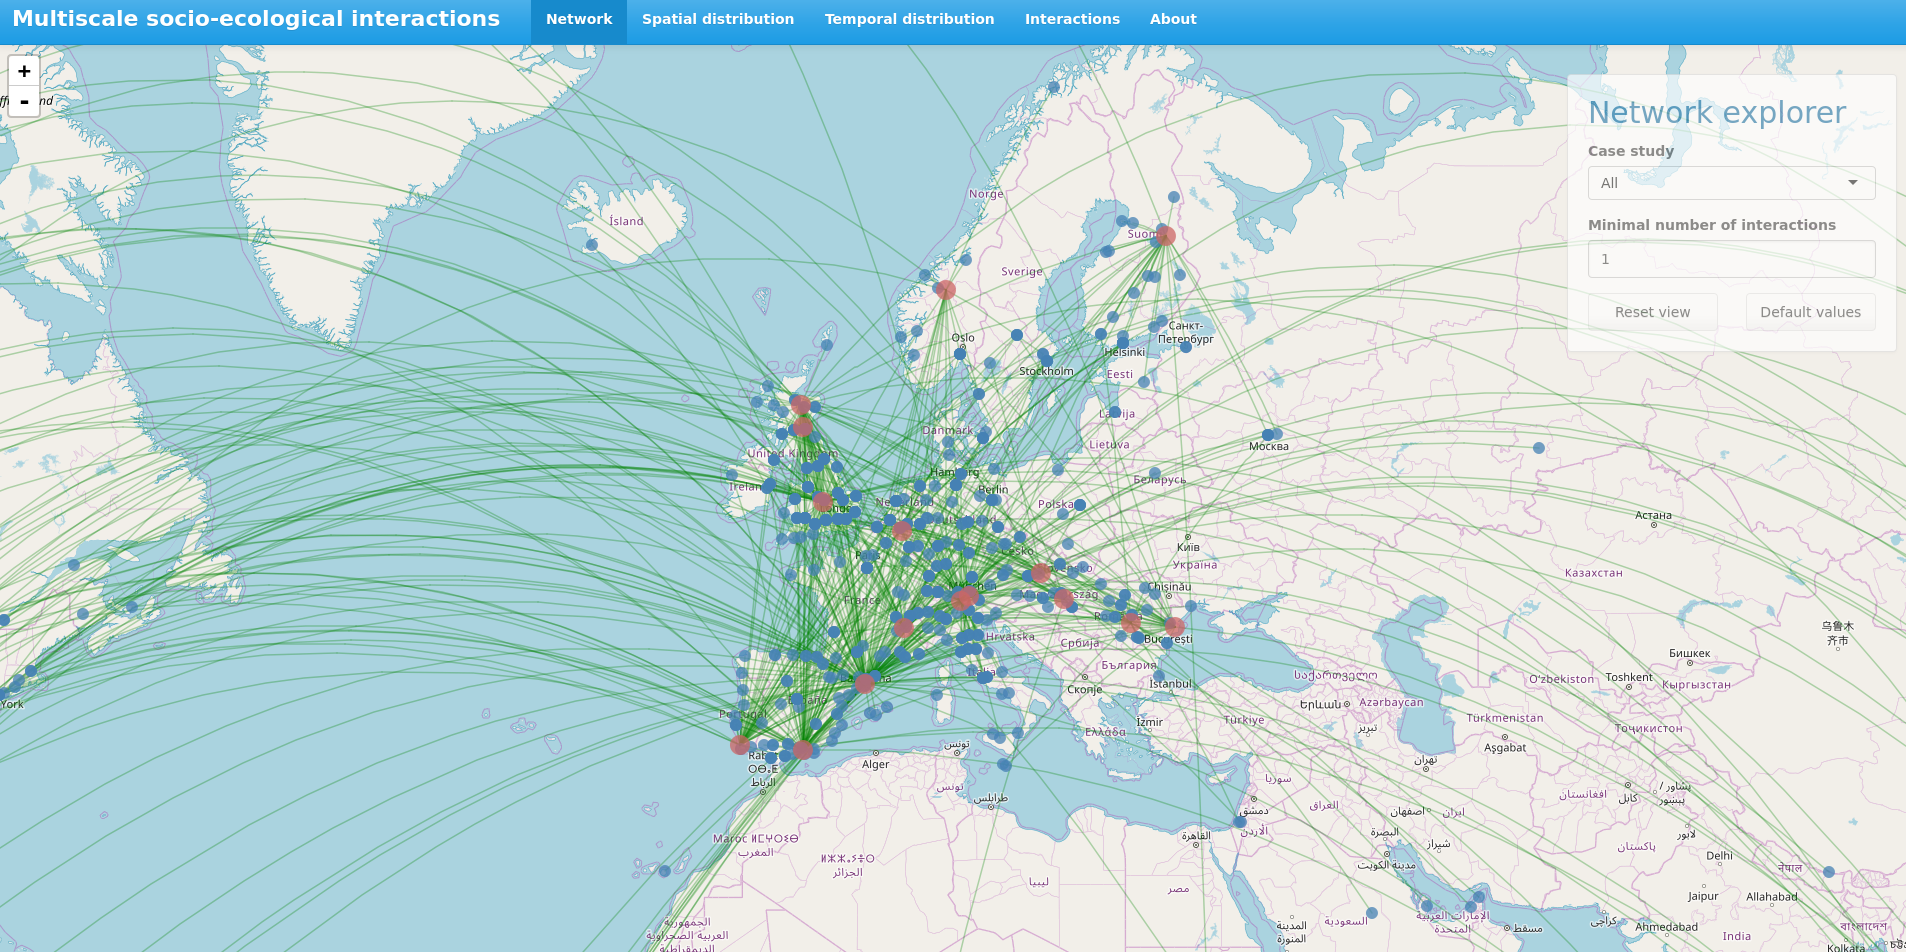
Task: Click the "Sverige" map label
Action: click(1021, 271)
